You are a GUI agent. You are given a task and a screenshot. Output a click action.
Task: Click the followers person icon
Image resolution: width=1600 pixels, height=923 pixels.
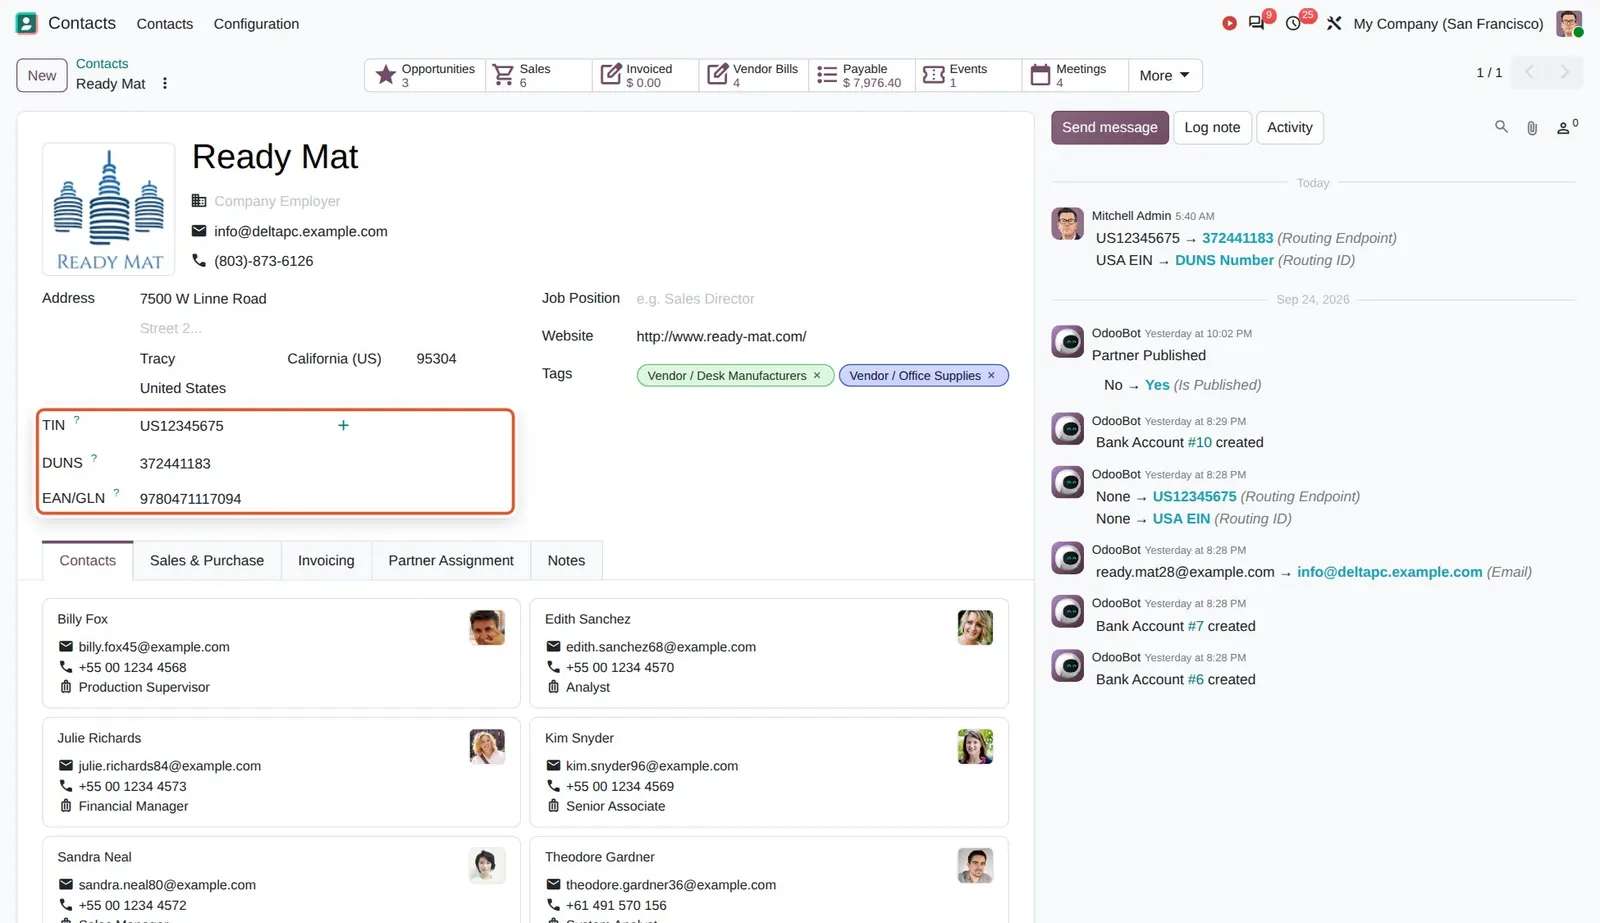(x=1566, y=127)
